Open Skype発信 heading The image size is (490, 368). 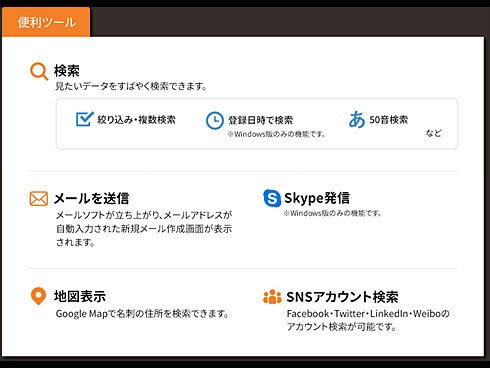coord(317,198)
